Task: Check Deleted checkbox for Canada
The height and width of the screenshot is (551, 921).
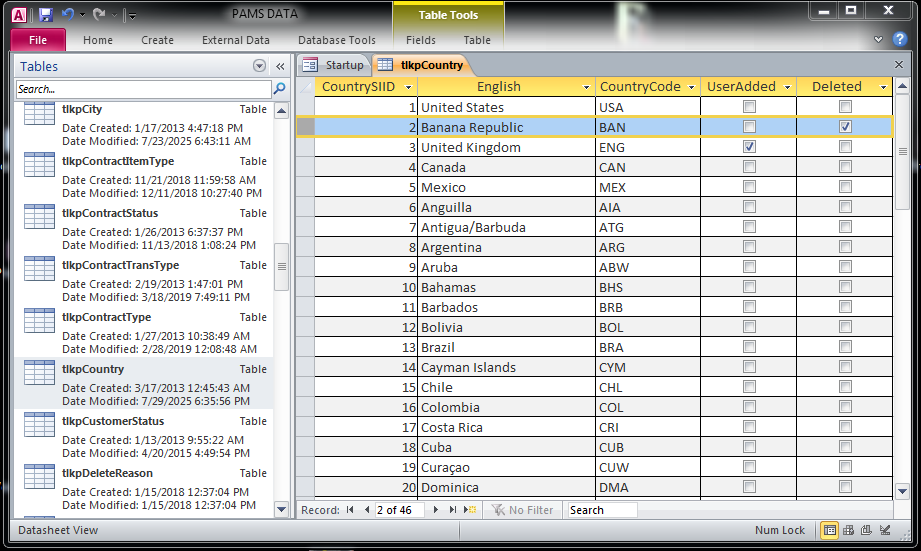Action: (x=845, y=167)
